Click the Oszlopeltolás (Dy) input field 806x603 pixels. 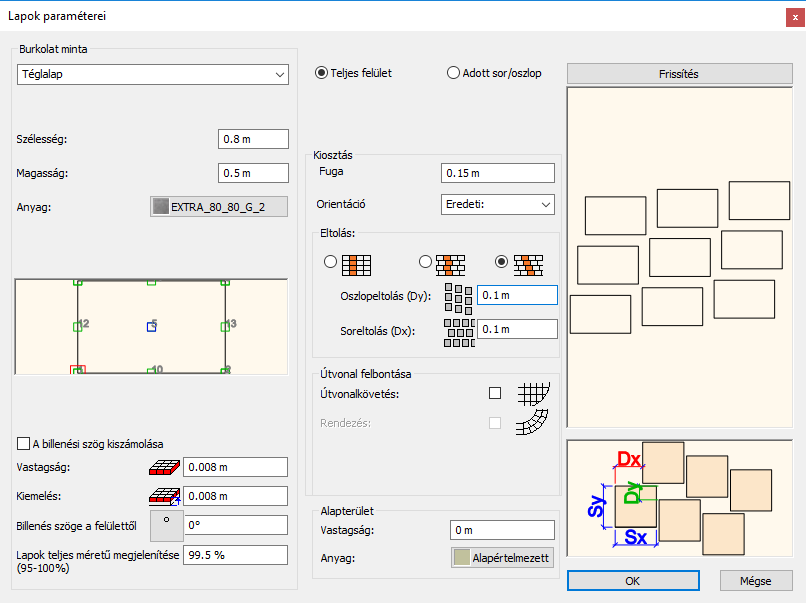[x=517, y=295]
